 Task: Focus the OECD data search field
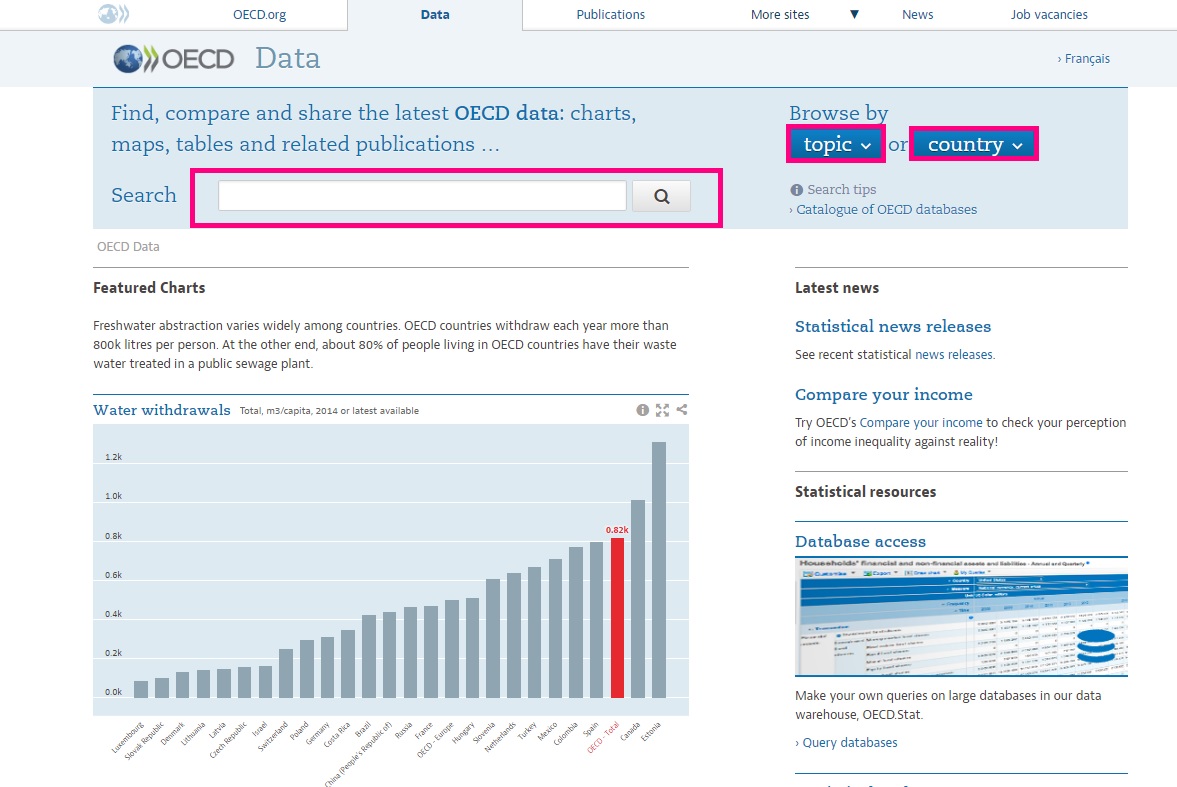(x=422, y=196)
